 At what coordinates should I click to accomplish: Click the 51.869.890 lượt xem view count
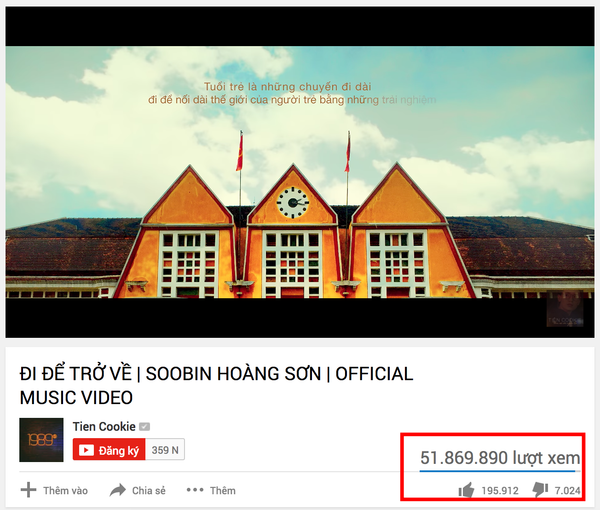(x=500, y=458)
